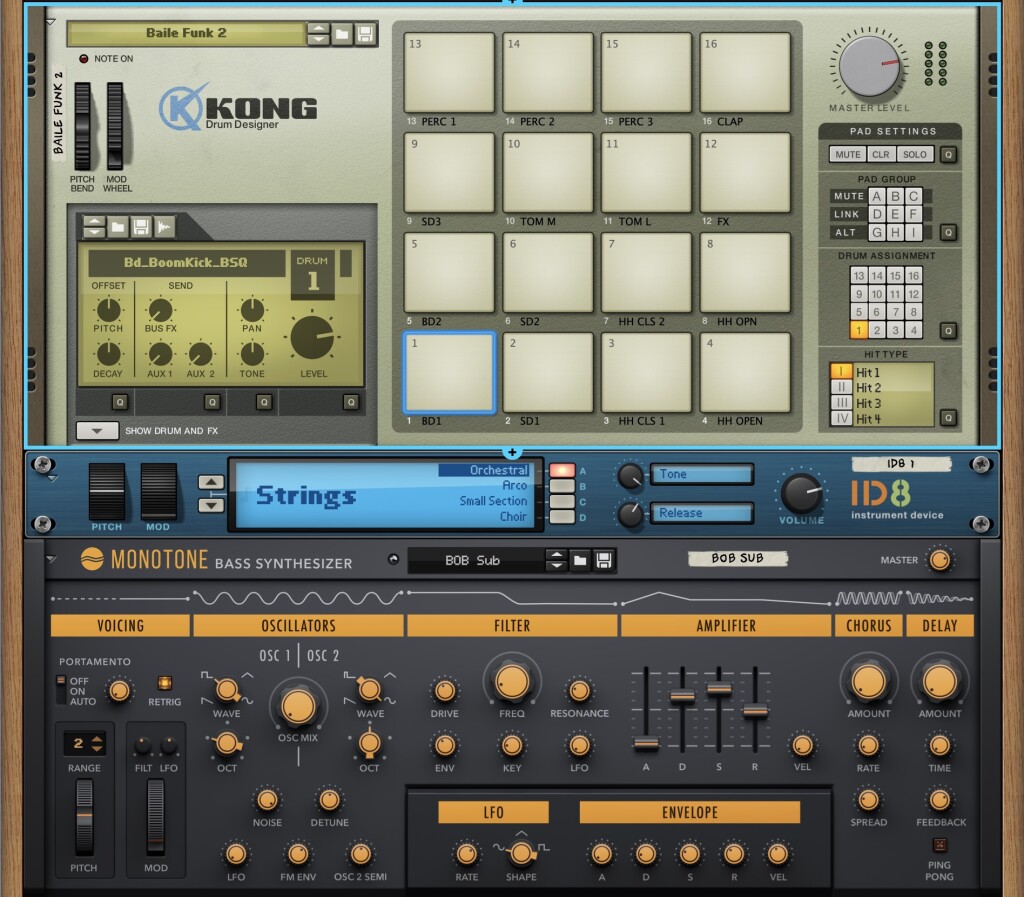This screenshot has height=897, width=1024.
Task: Click the Chorus Amount knob
Action: point(869,682)
